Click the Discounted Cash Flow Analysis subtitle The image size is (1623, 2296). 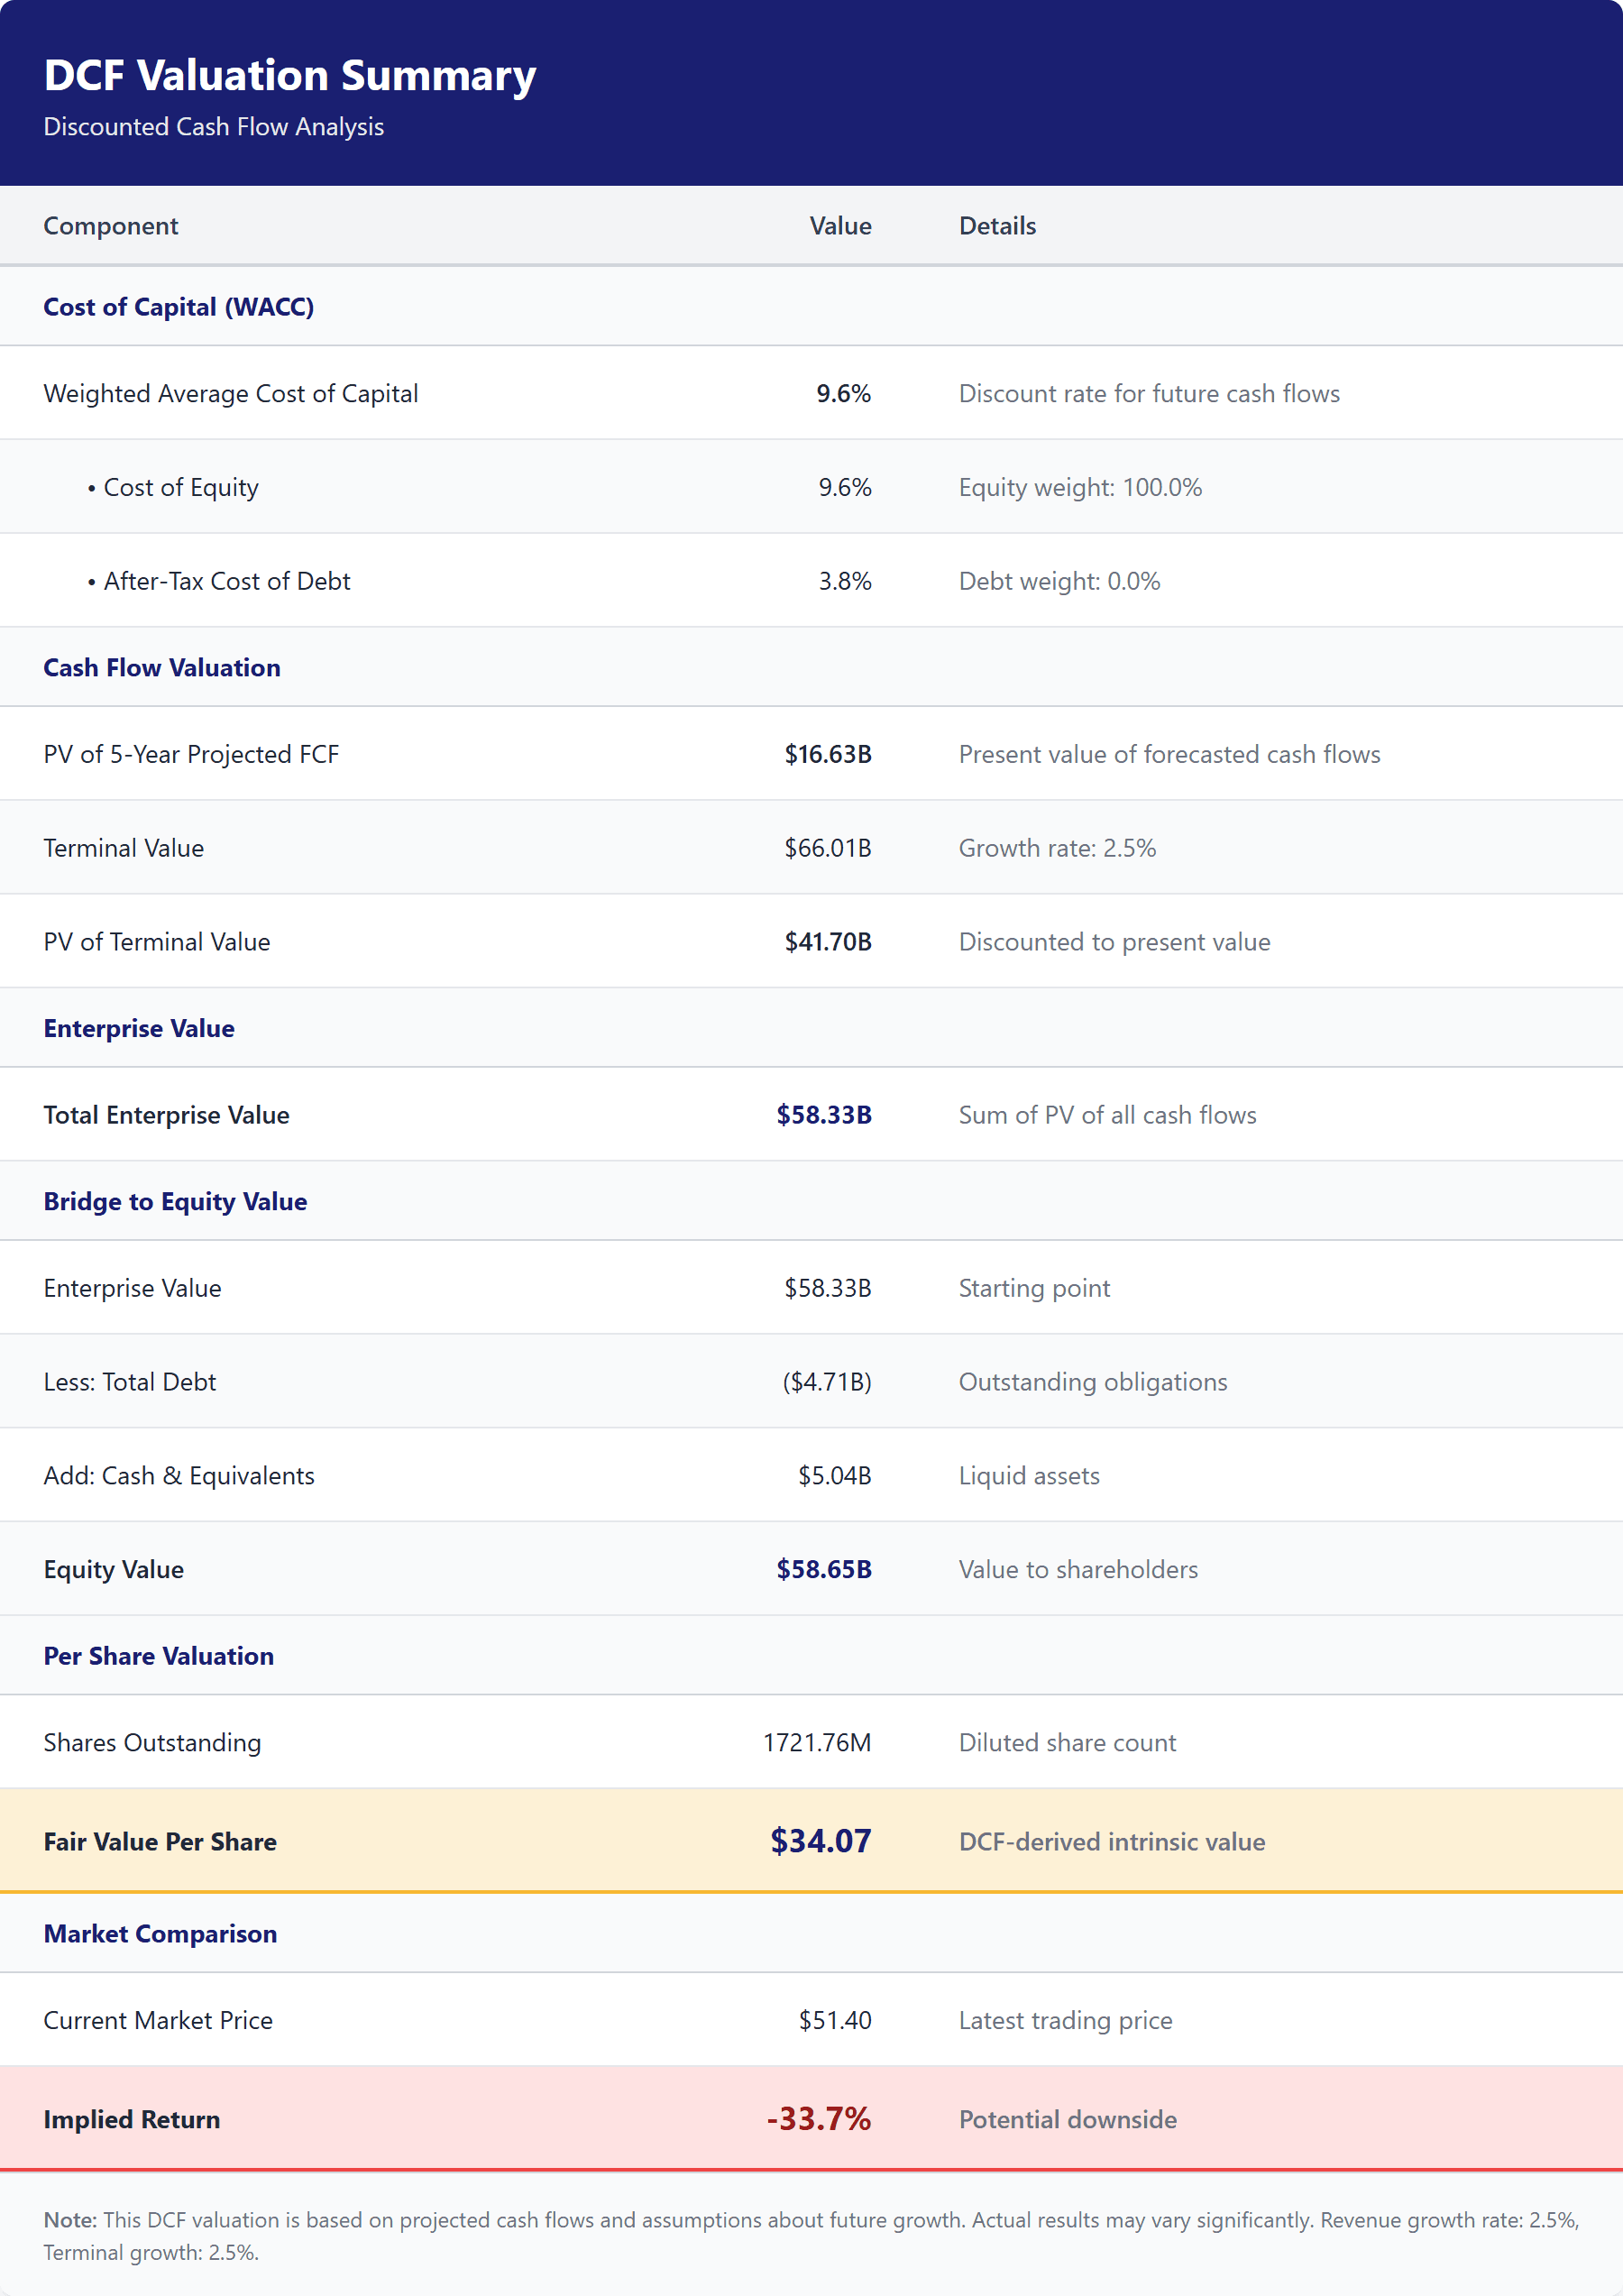[x=214, y=127]
